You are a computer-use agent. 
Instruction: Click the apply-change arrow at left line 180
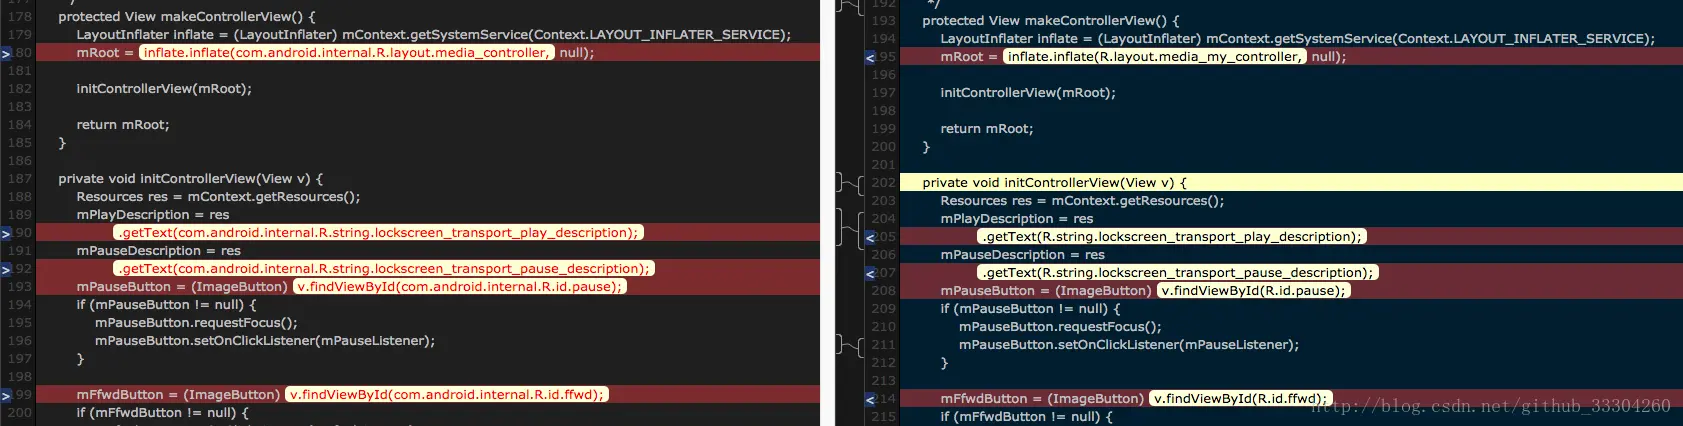[6, 53]
